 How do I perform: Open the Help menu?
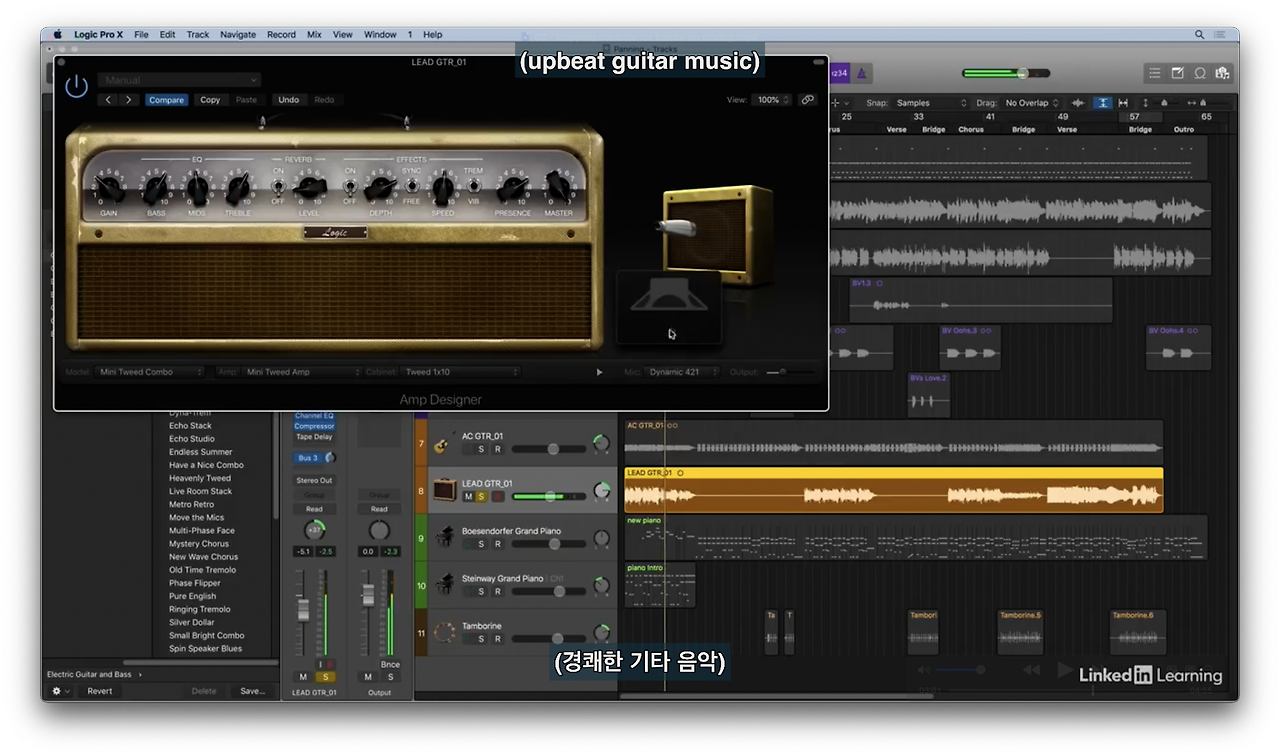pos(433,34)
